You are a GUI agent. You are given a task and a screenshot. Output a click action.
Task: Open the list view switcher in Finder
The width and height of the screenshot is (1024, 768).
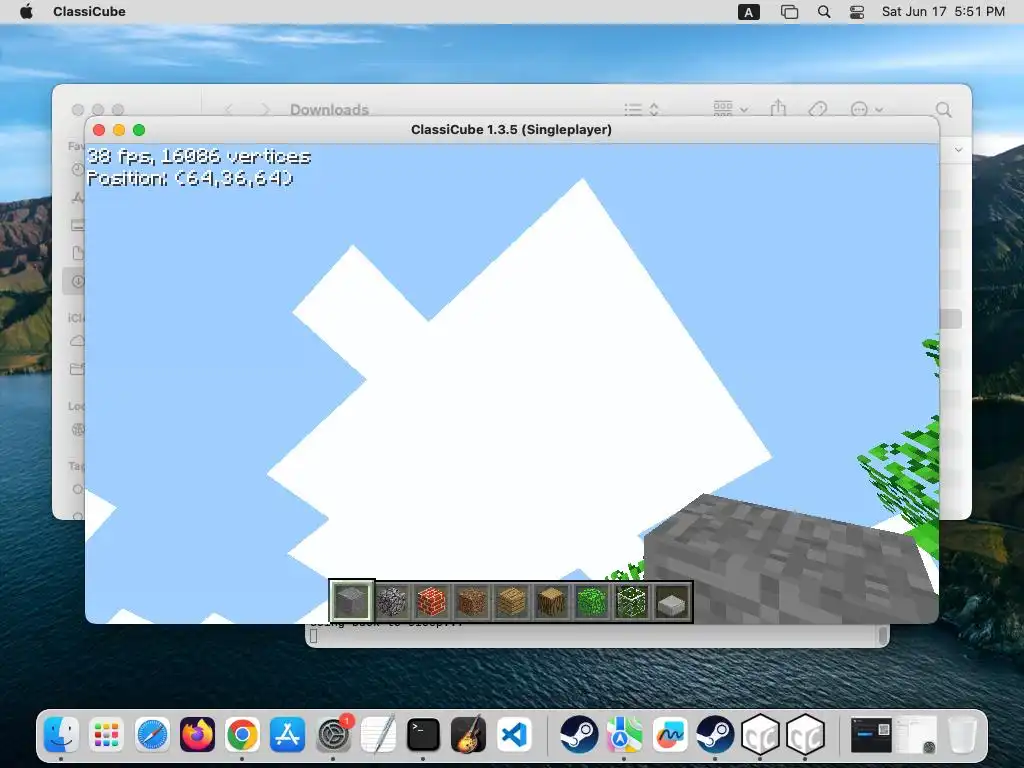641,109
